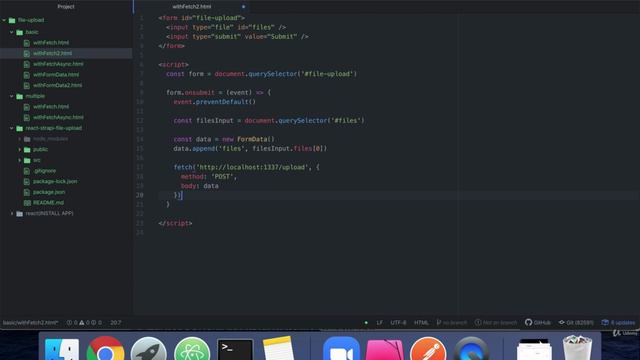
Task: Click file icon of withFetch.html in basic
Action: (x=27, y=42)
